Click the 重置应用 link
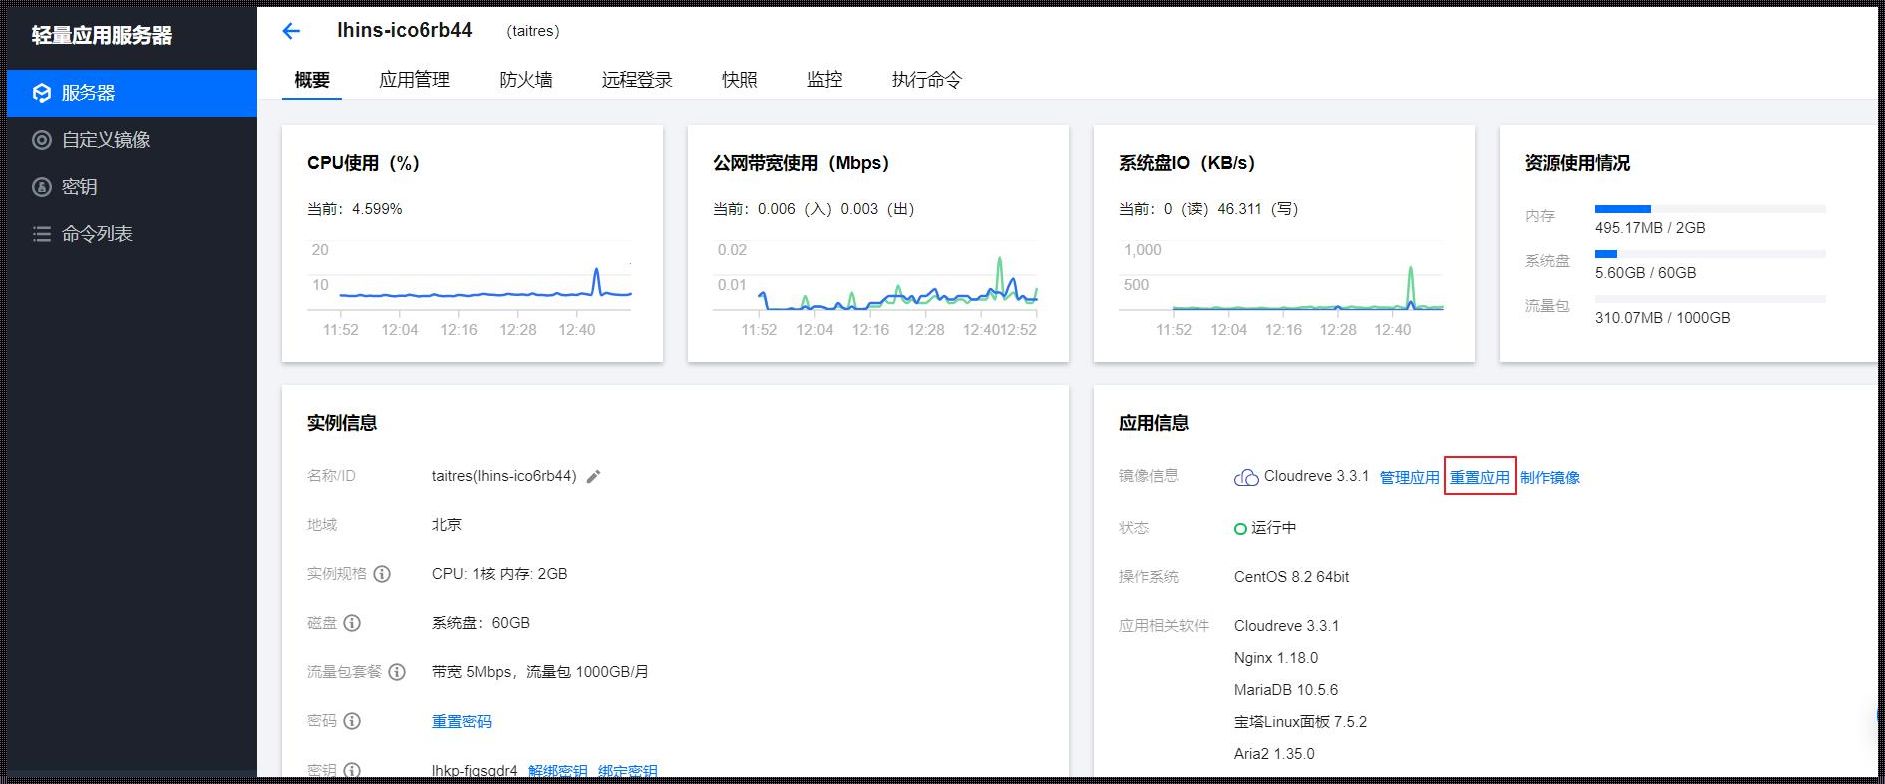This screenshot has height=784, width=1885. 1480,477
